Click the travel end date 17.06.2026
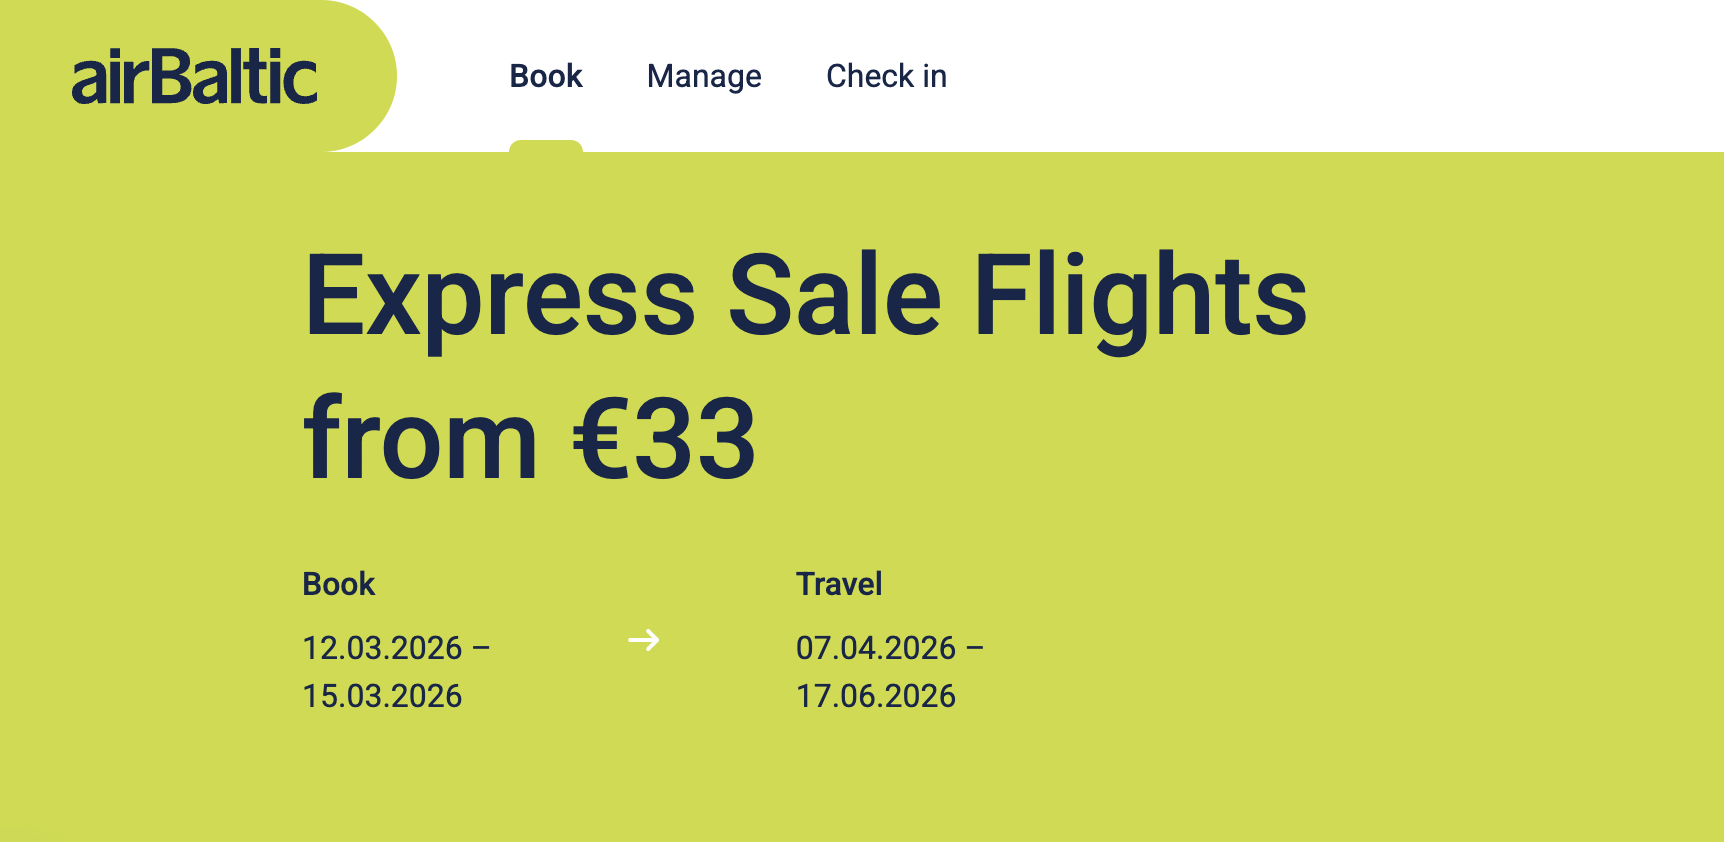Screen dimensions: 1724x842 coord(876,694)
